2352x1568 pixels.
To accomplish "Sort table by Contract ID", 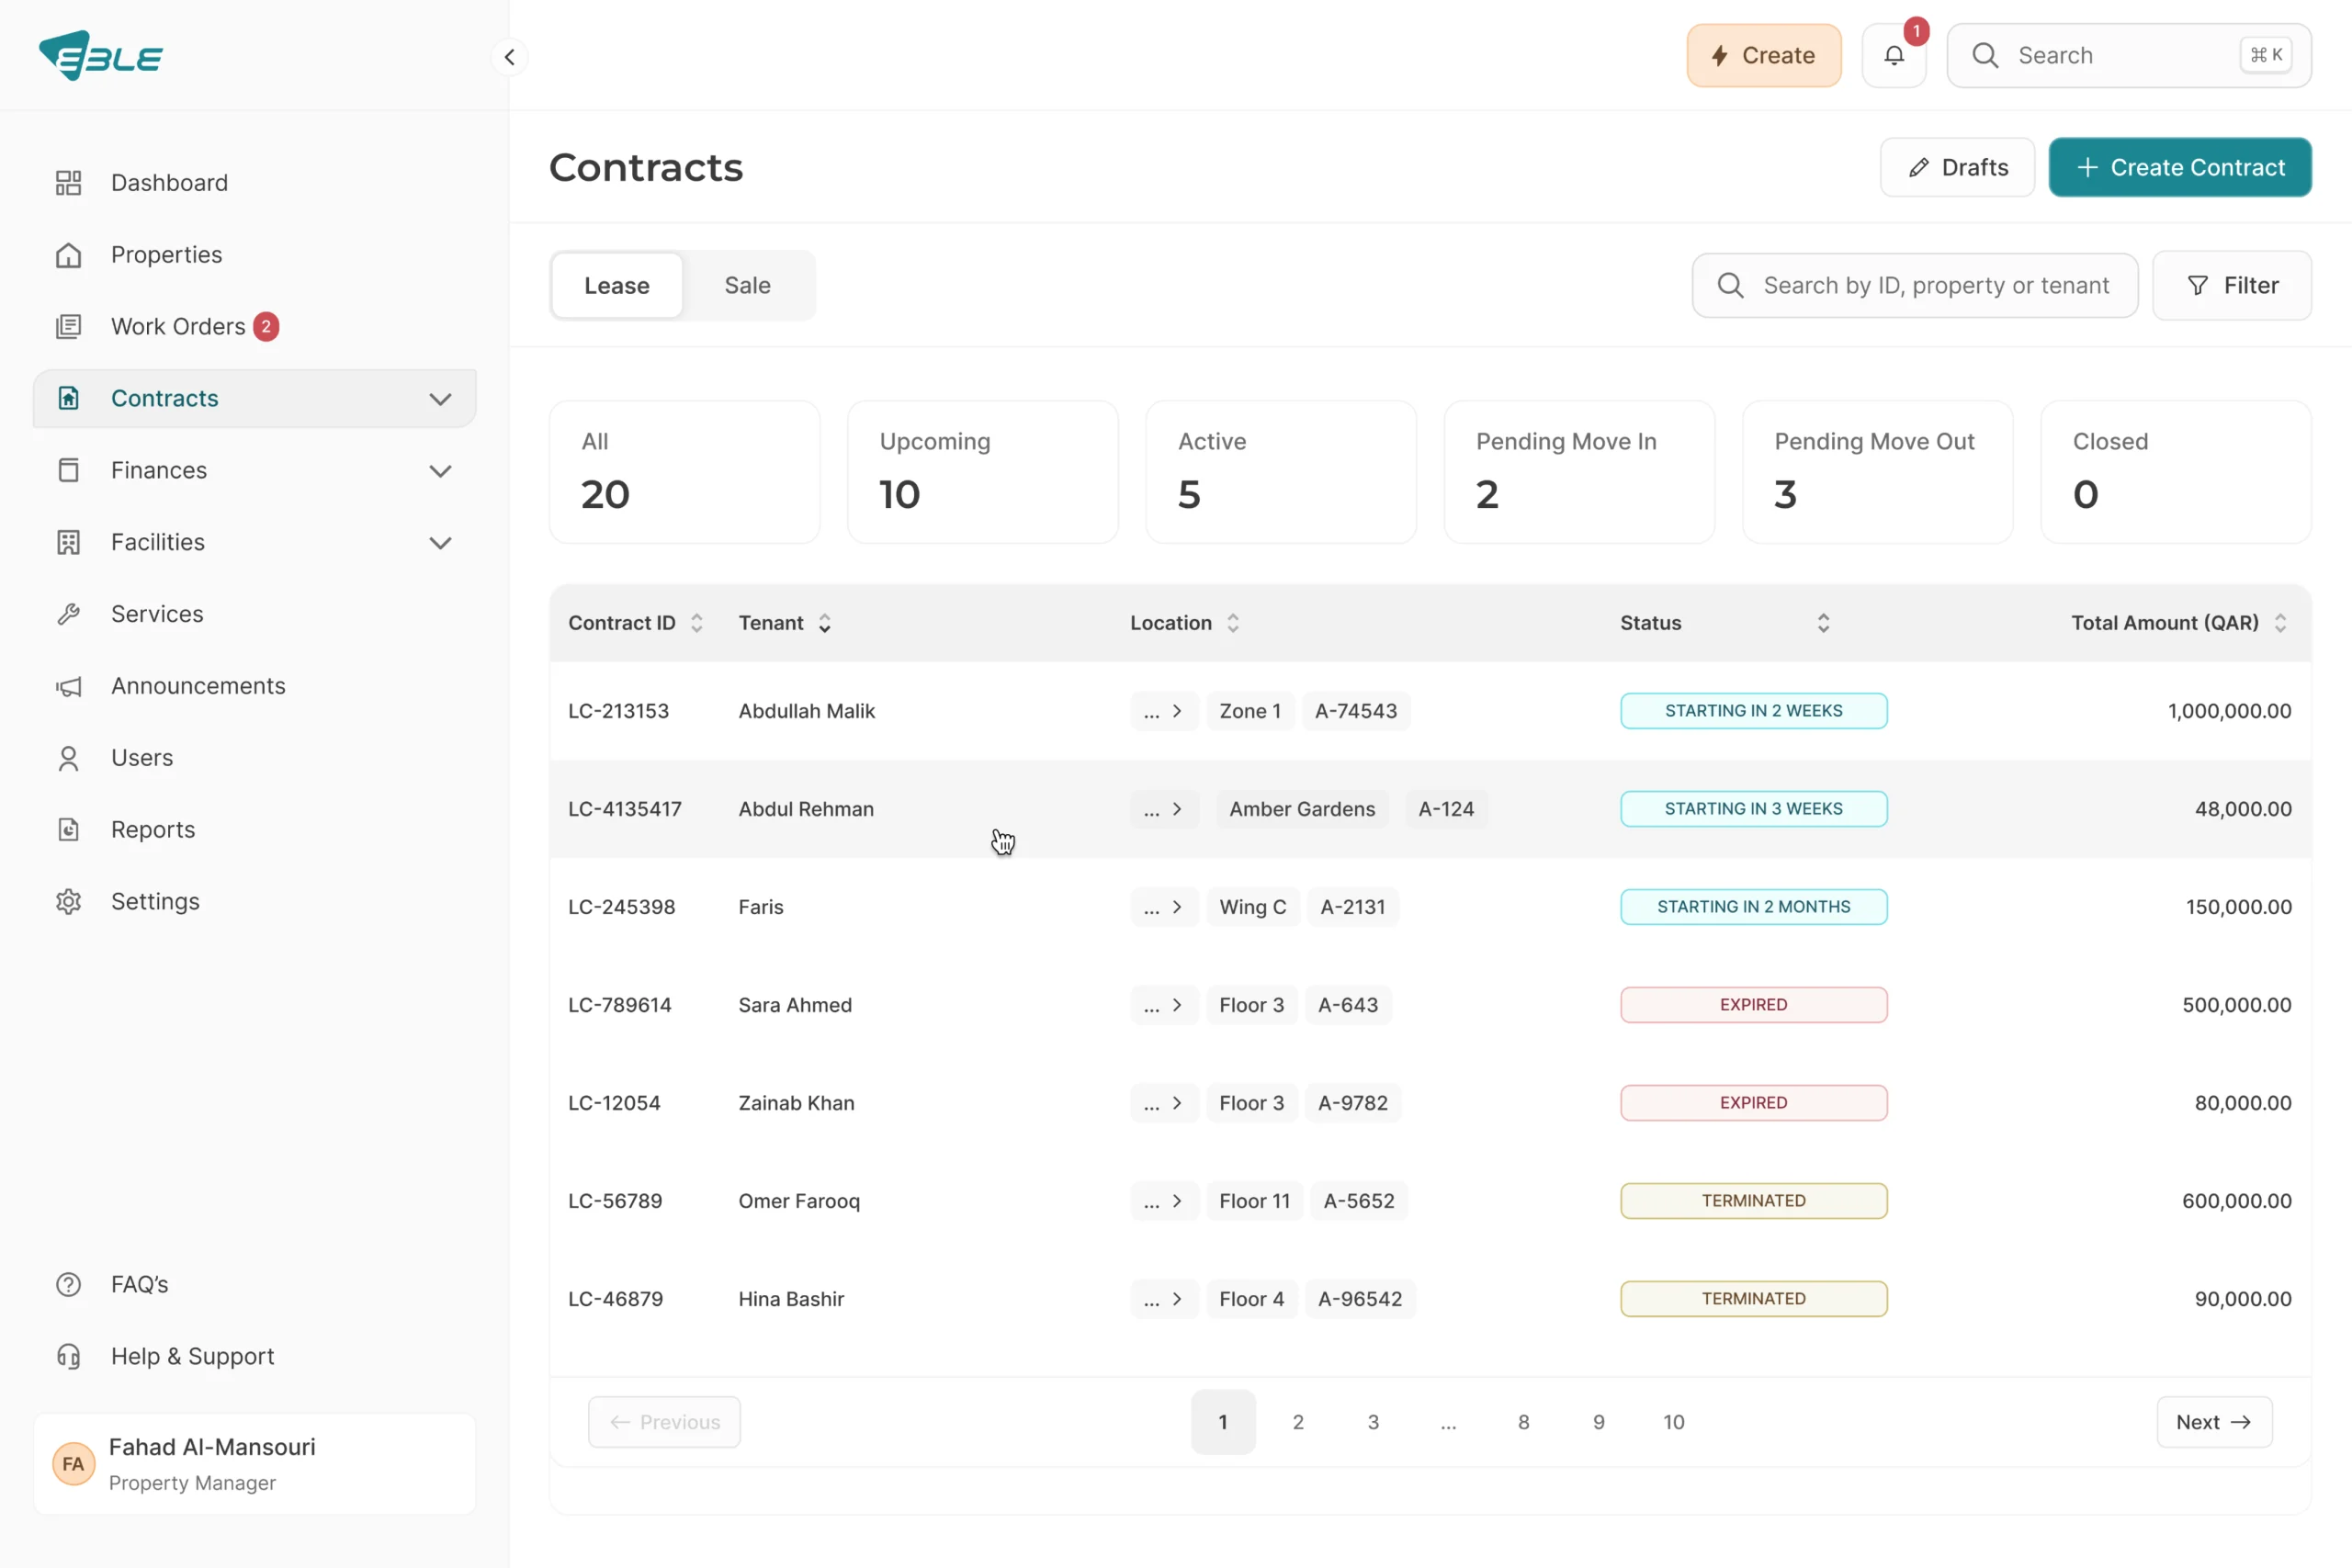I will tap(696, 623).
